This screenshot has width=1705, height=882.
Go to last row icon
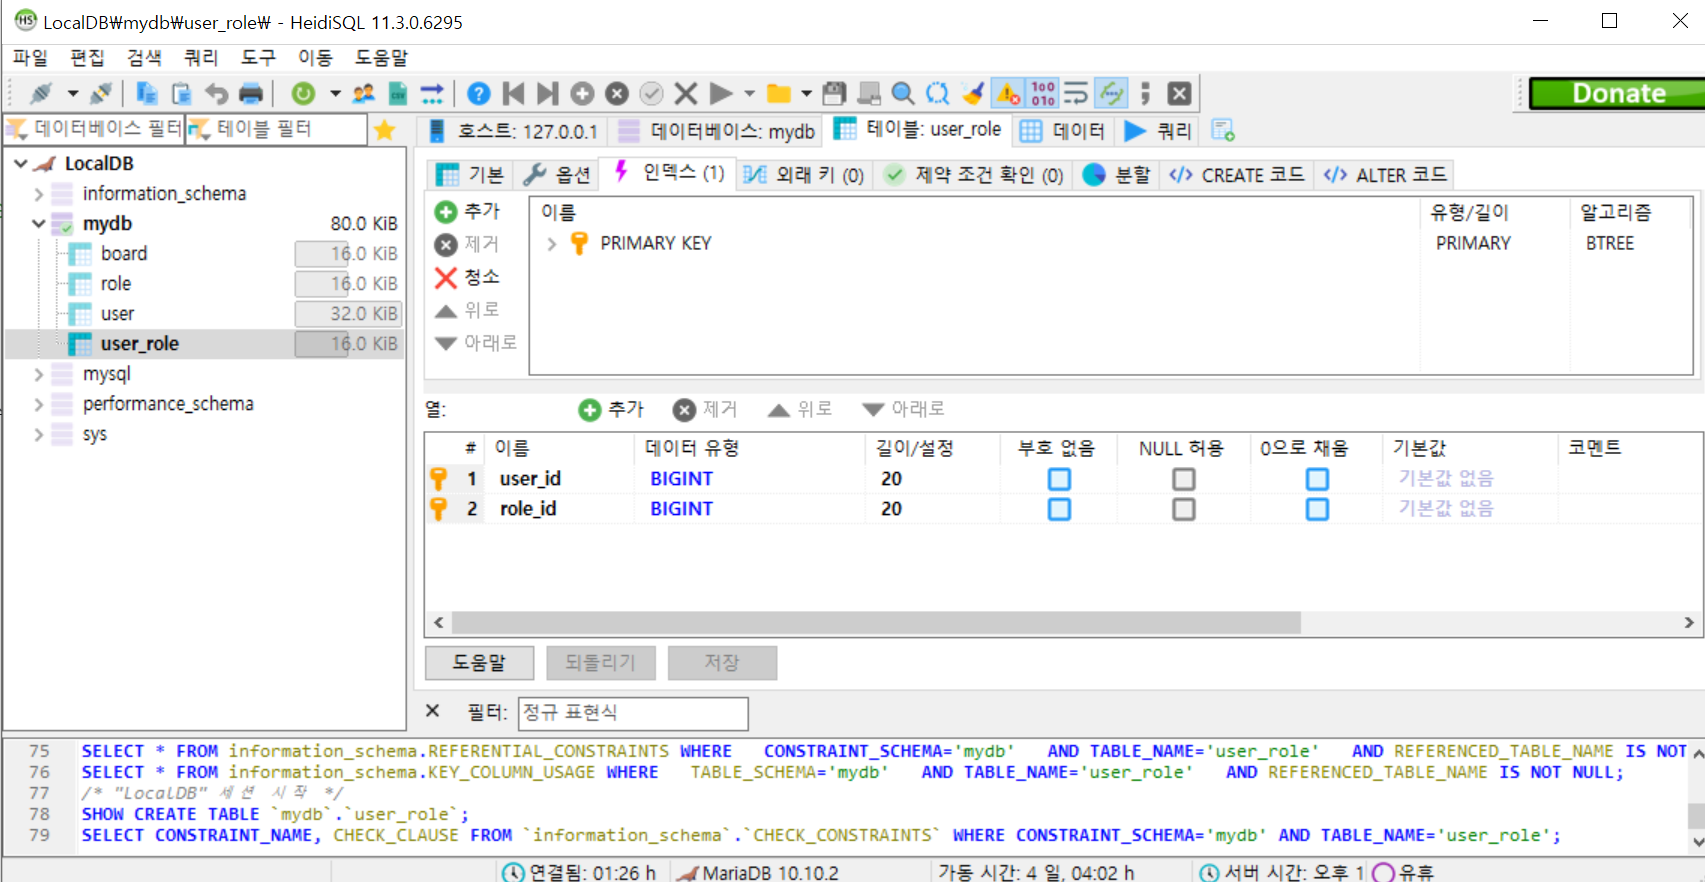pyautogui.click(x=547, y=93)
